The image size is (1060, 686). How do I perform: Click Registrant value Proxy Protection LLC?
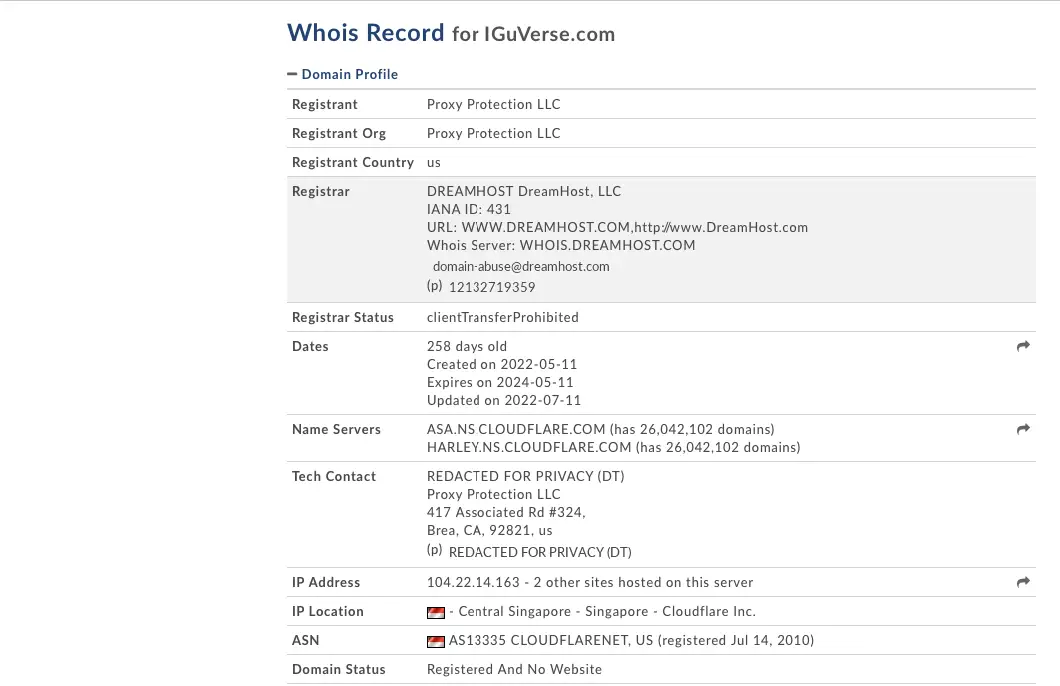coord(493,104)
